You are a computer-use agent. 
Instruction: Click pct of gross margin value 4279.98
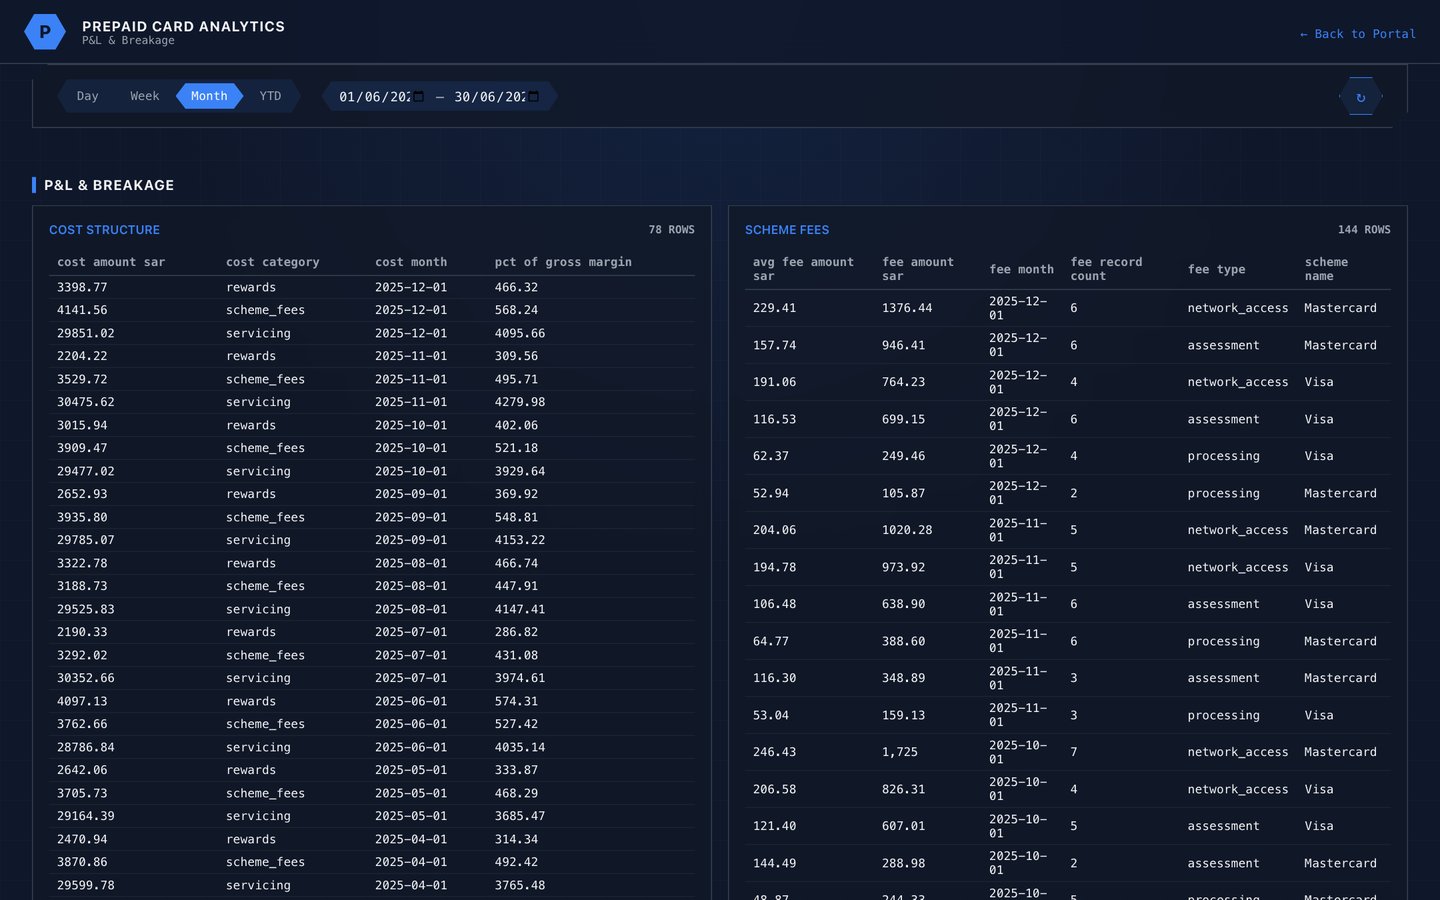(x=519, y=402)
